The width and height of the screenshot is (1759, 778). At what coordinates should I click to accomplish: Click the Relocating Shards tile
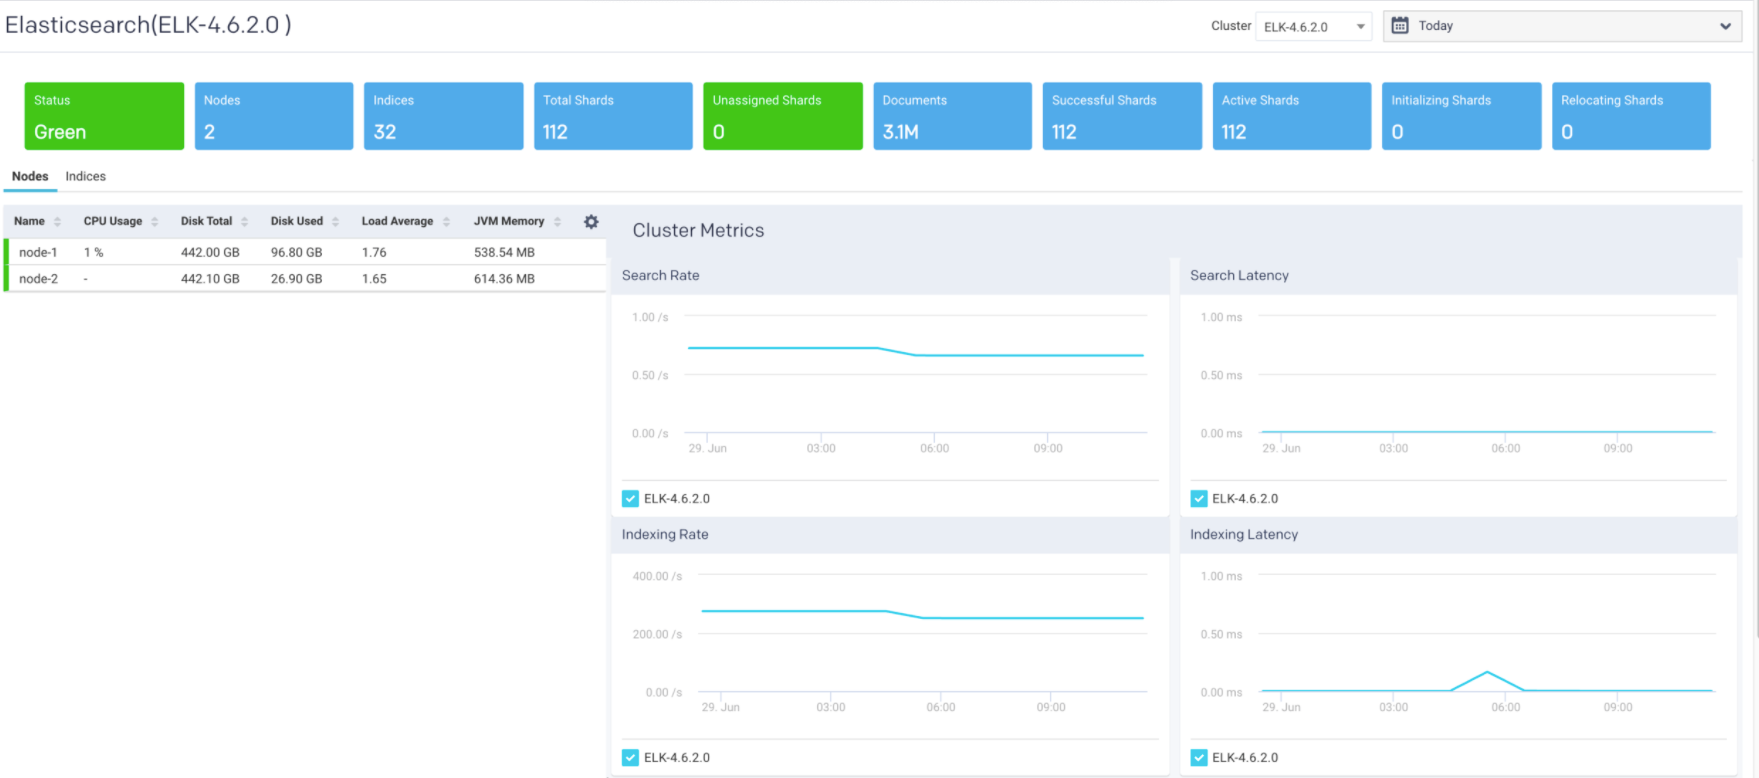[x=1631, y=116]
